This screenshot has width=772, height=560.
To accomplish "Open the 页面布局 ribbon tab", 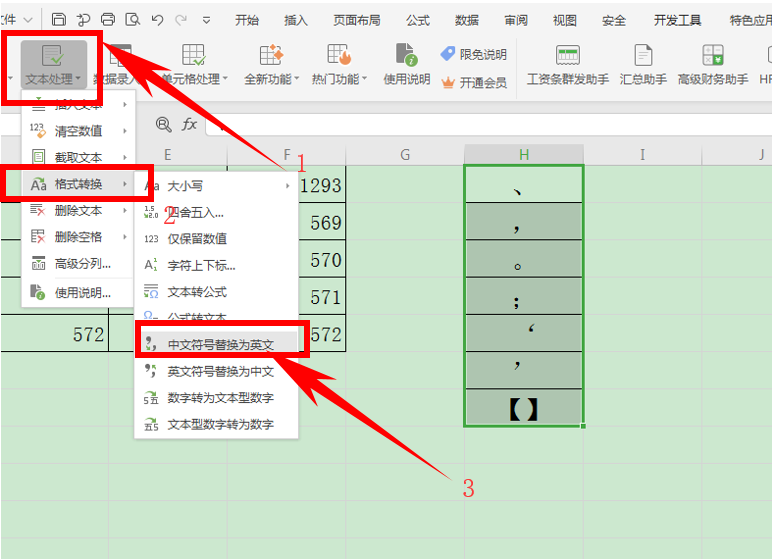I will point(357,20).
